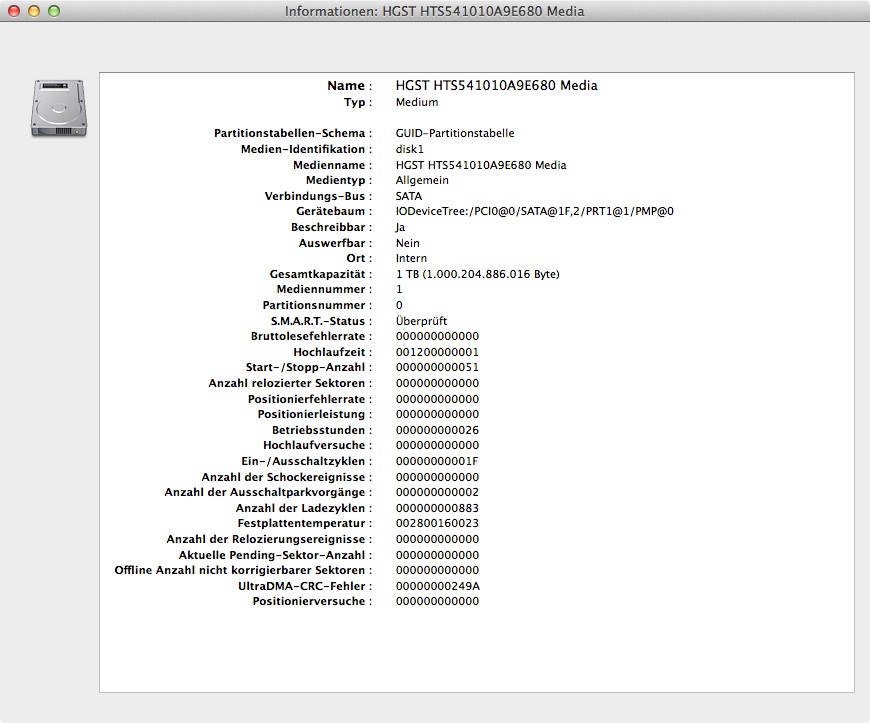
Task: Select the Anzahl relozierter Sektoren label
Action: (290, 383)
